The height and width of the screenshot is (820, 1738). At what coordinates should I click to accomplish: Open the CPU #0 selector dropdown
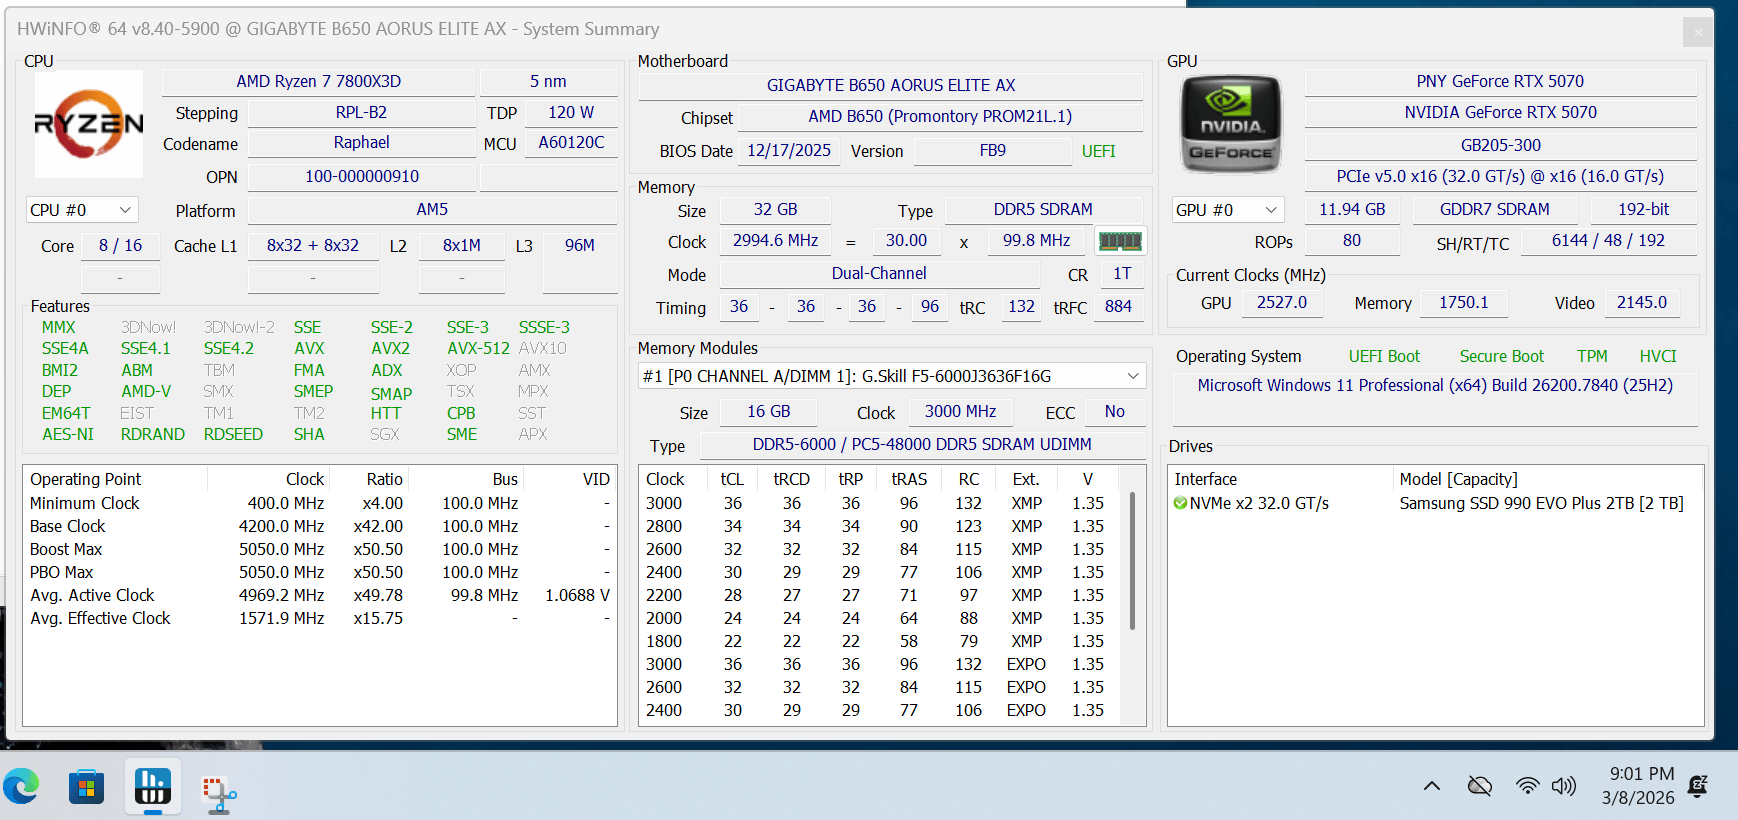[x=82, y=210]
